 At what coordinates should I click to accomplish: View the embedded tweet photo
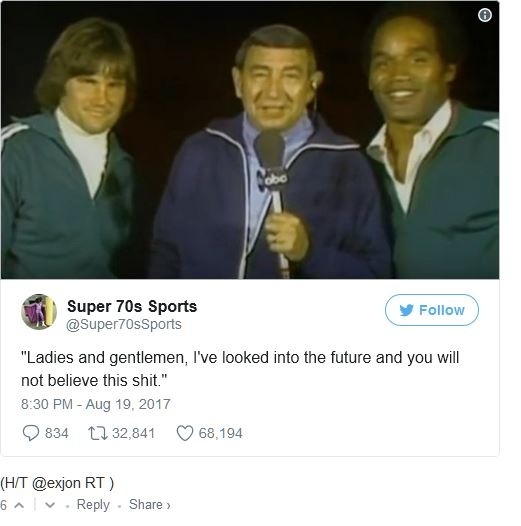tap(250, 140)
